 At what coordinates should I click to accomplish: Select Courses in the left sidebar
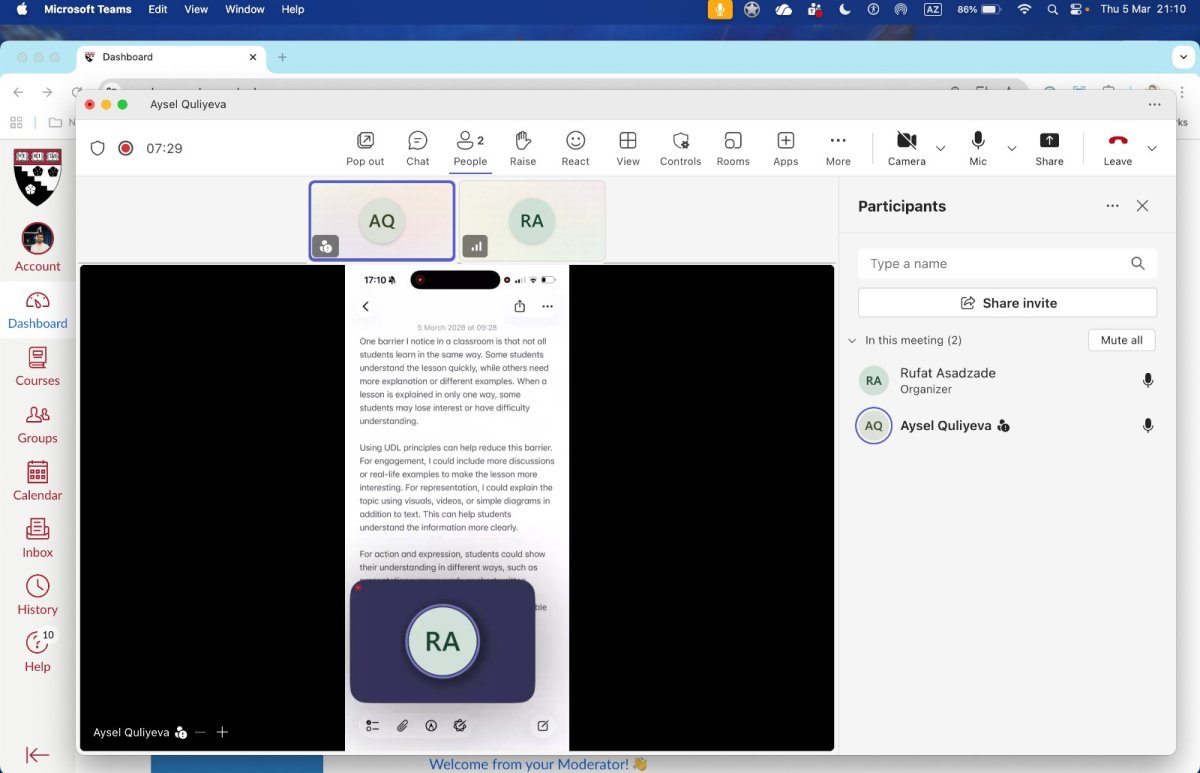38,366
